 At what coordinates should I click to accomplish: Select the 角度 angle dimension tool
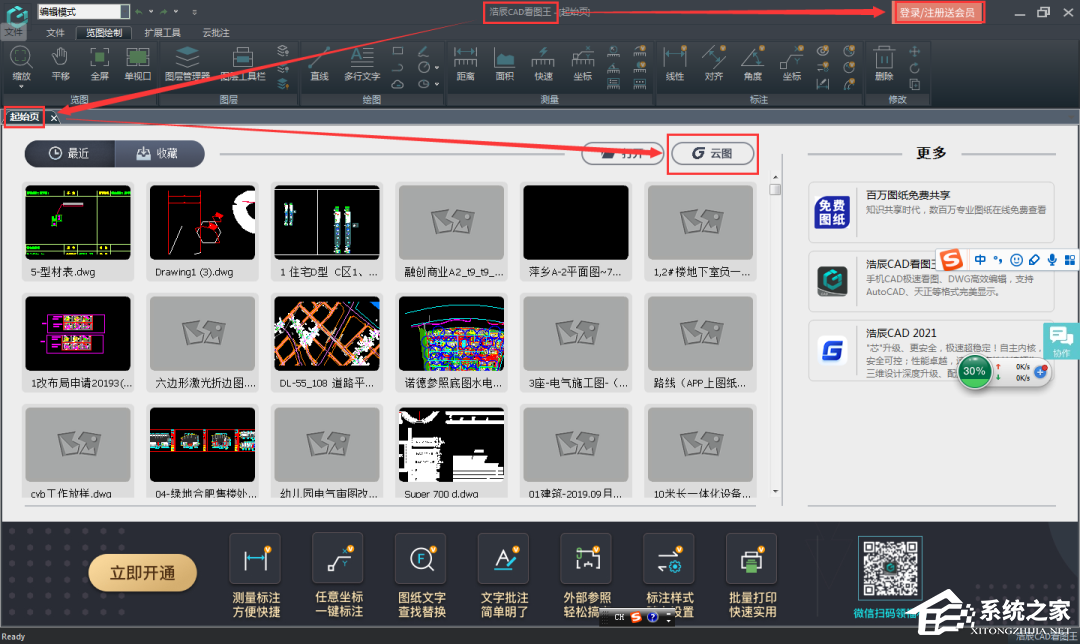point(753,63)
